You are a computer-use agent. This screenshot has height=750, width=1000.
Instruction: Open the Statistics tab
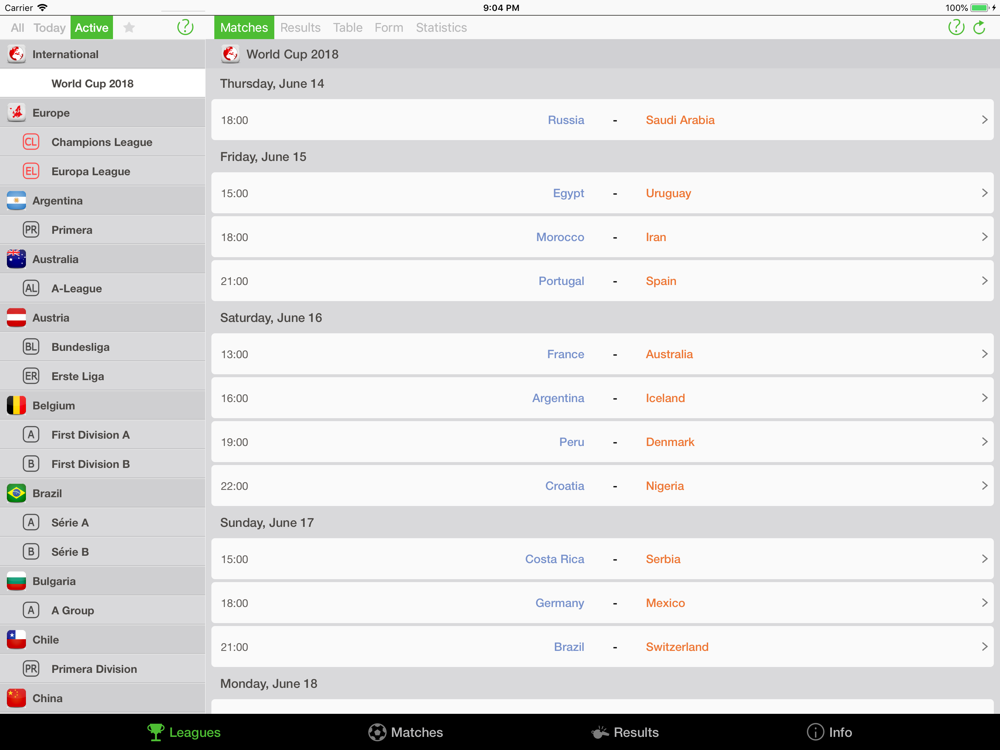point(441,27)
